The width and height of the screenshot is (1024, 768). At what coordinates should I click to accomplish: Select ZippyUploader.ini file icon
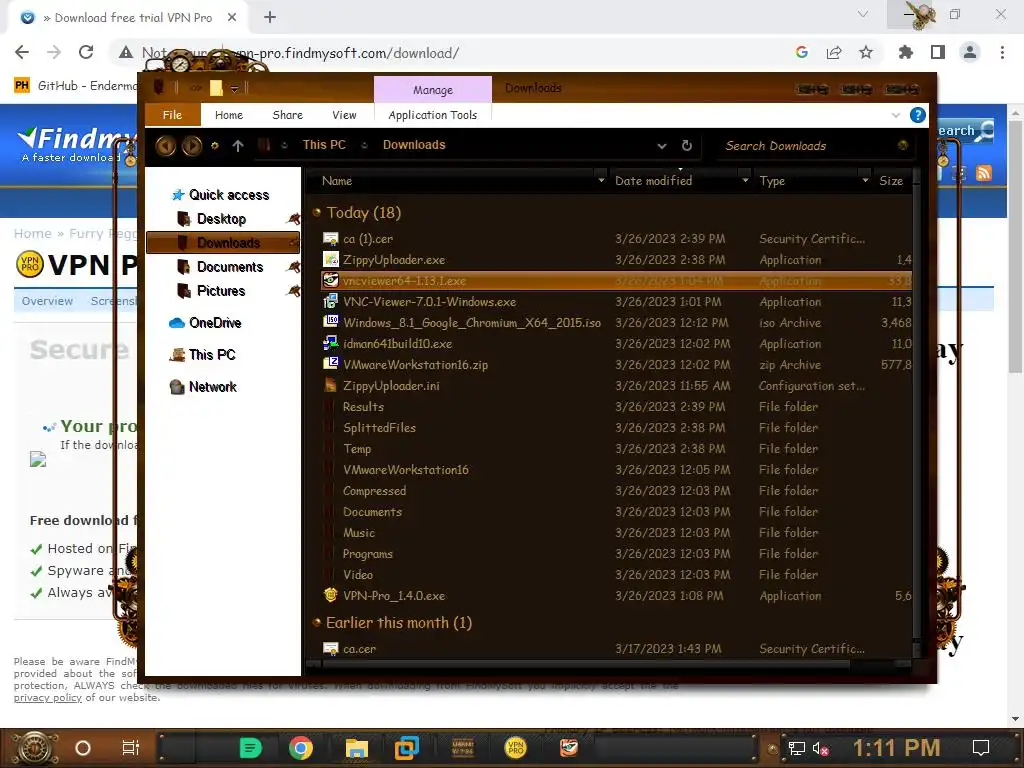point(331,385)
